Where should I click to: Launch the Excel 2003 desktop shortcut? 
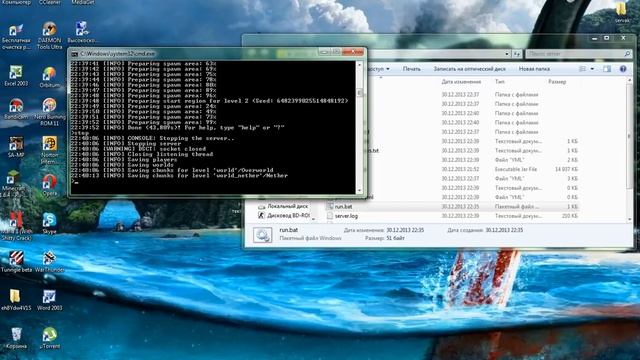[x=16, y=76]
